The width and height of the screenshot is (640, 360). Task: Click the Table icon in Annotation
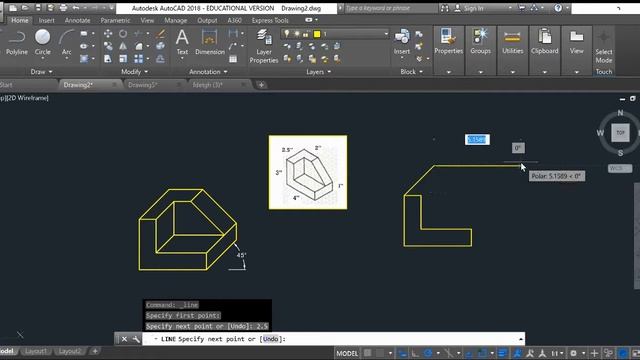pos(233,59)
